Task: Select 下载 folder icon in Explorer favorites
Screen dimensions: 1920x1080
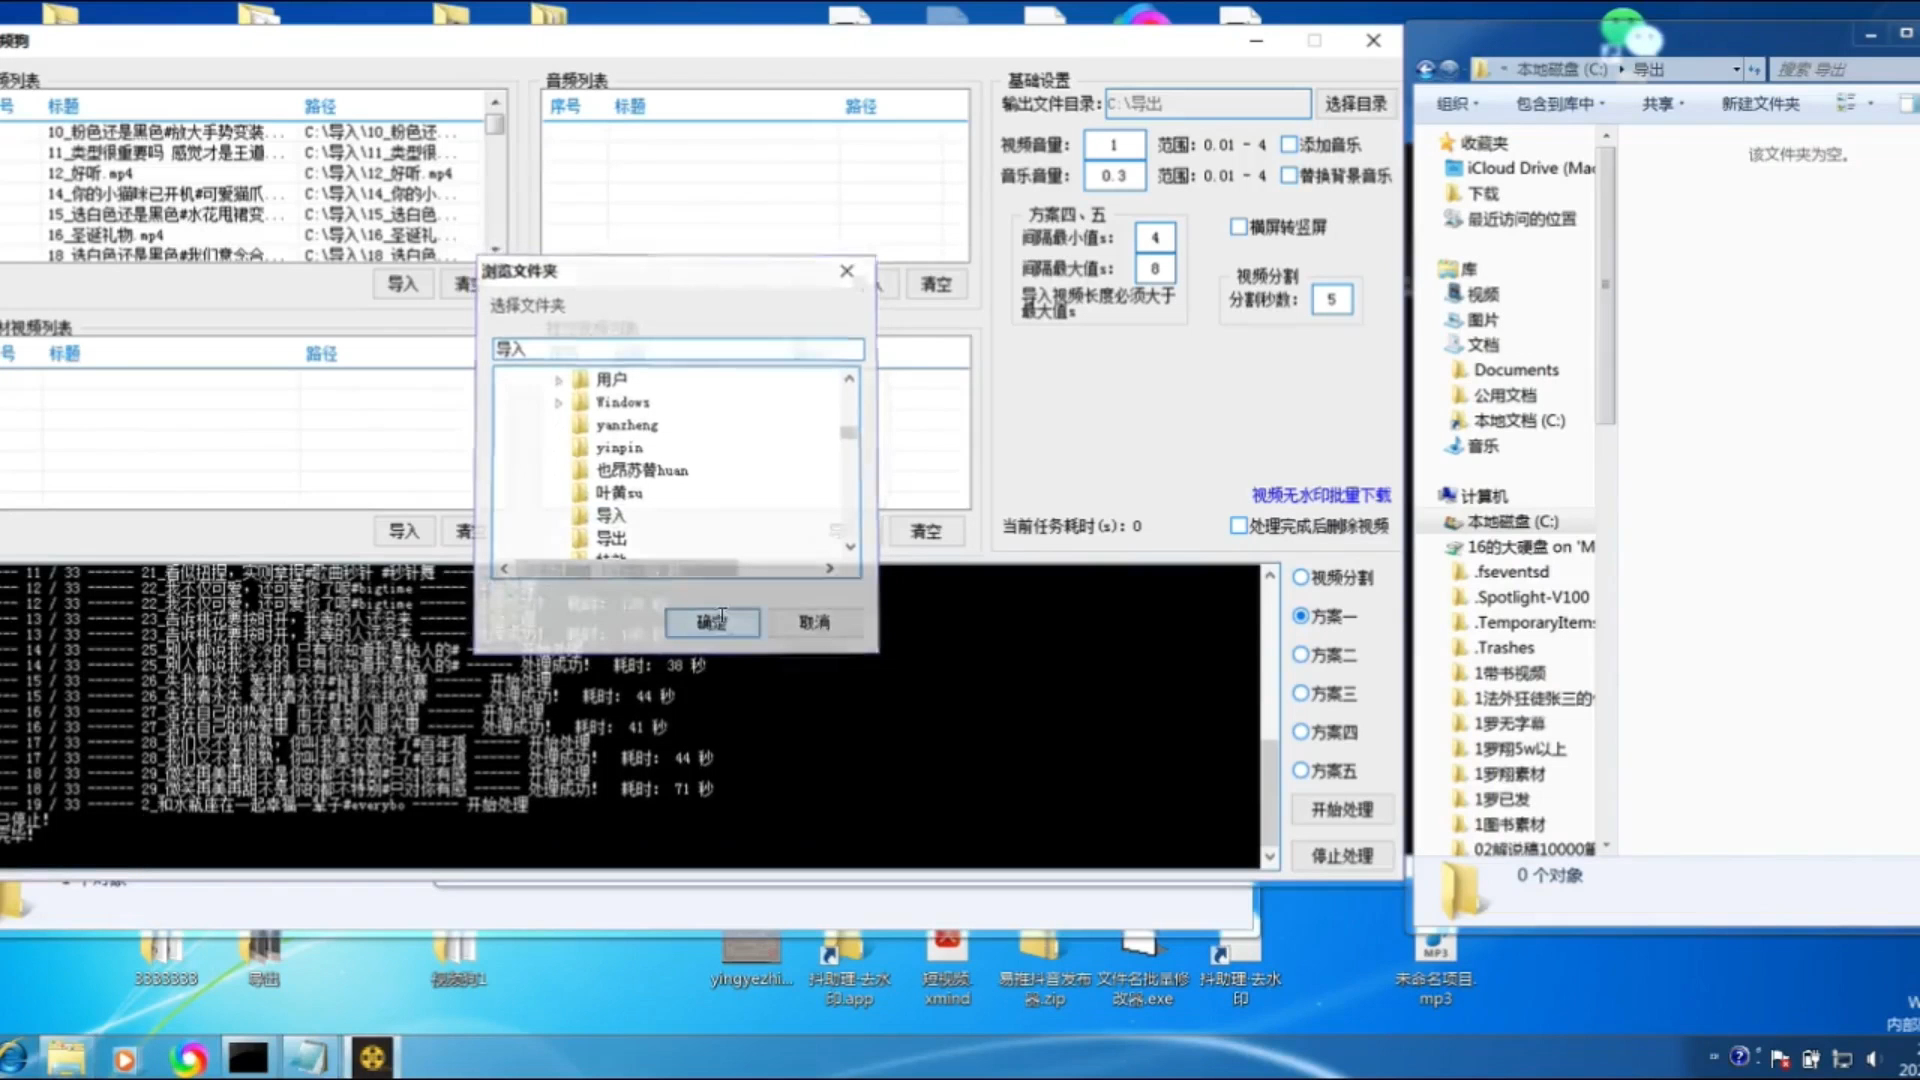Action: (1455, 193)
